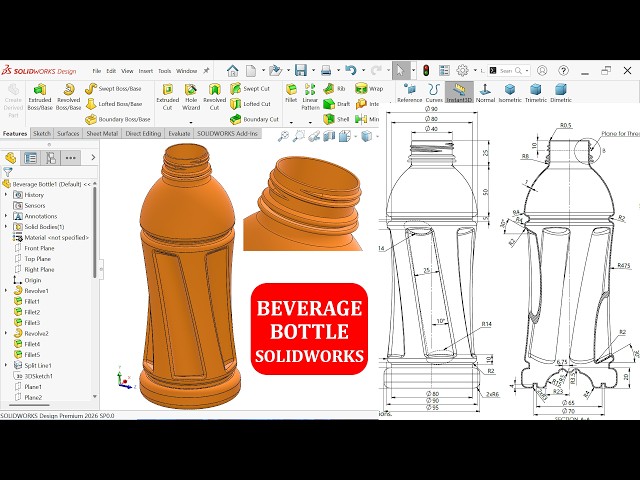The image size is (640, 480).
Task: Open the Window menu
Action: tap(187, 71)
